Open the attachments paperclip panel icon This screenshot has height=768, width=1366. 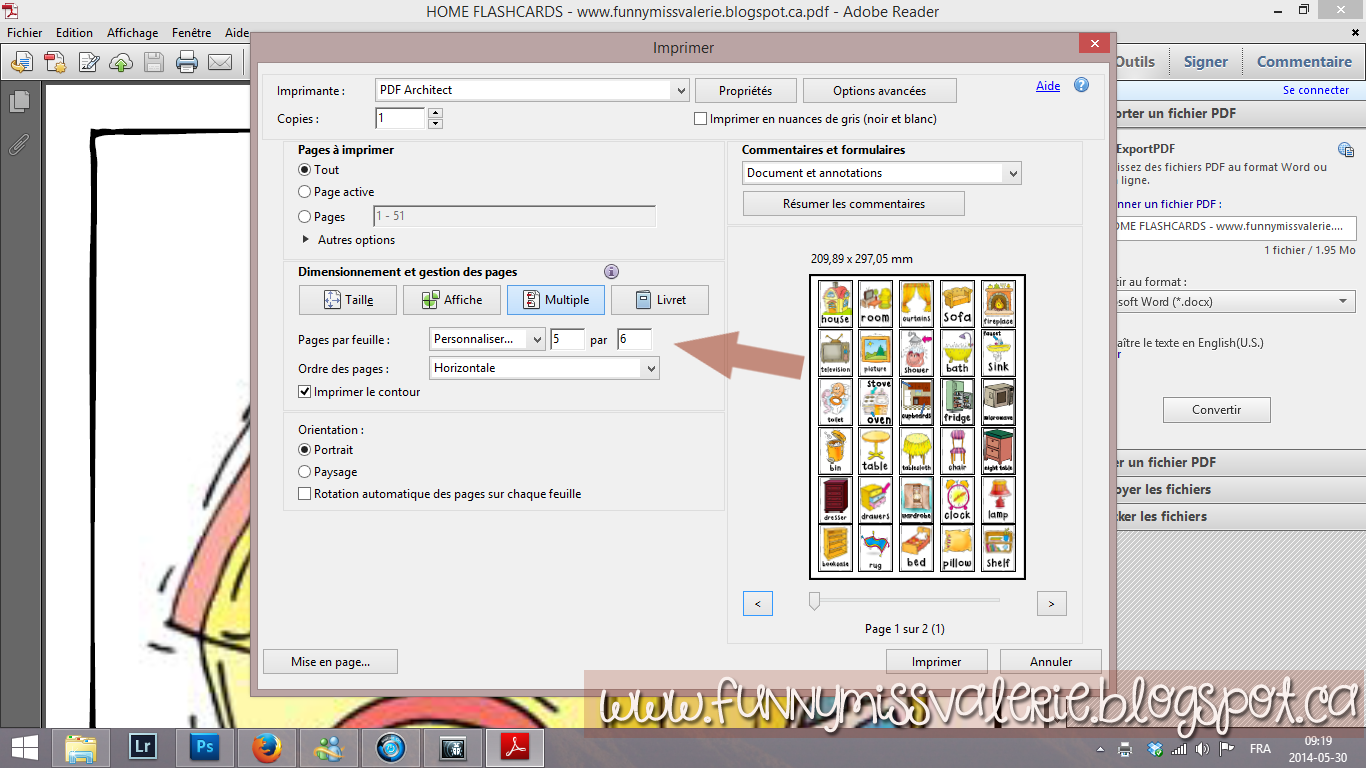[19, 145]
